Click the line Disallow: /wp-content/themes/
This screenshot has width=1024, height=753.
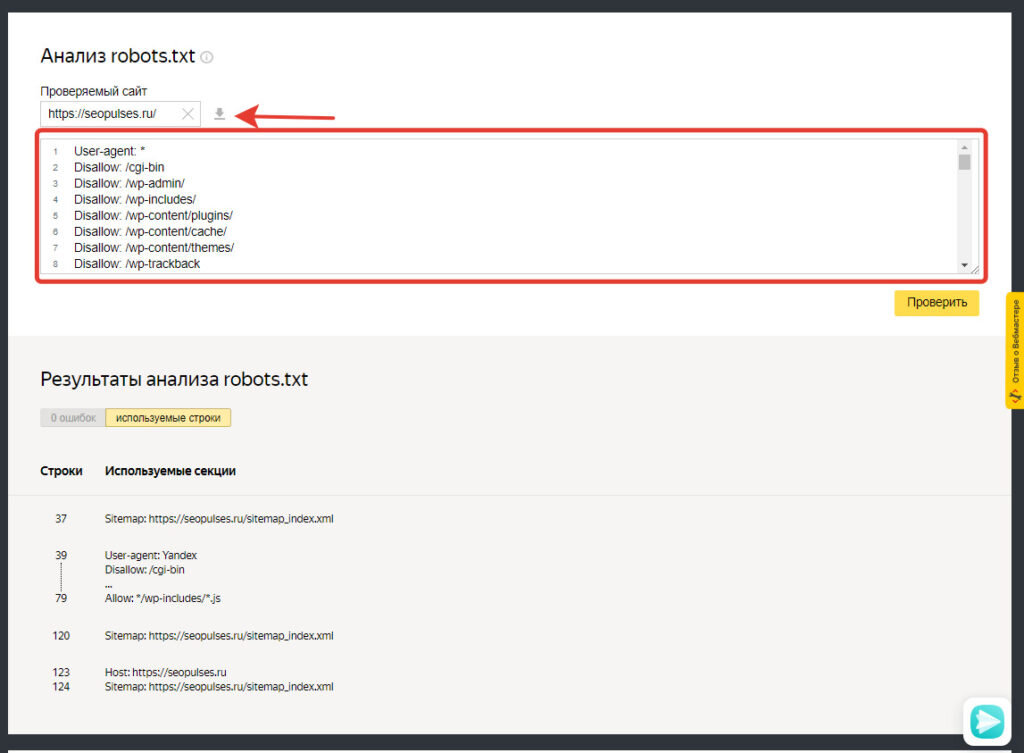pyautogui.click(x=153, y=248)
